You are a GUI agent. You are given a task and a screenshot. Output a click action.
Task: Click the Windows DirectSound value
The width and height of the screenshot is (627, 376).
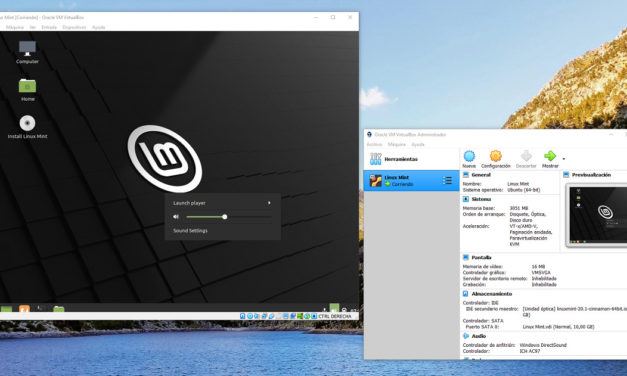(543, 345)
